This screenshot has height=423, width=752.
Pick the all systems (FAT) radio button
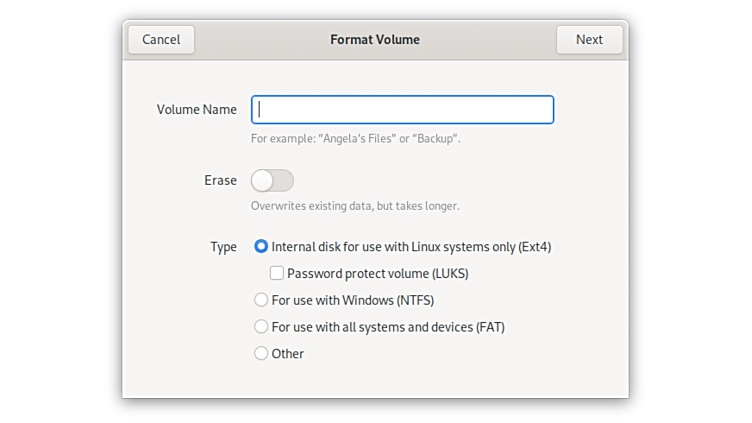(x=262, y=327)
